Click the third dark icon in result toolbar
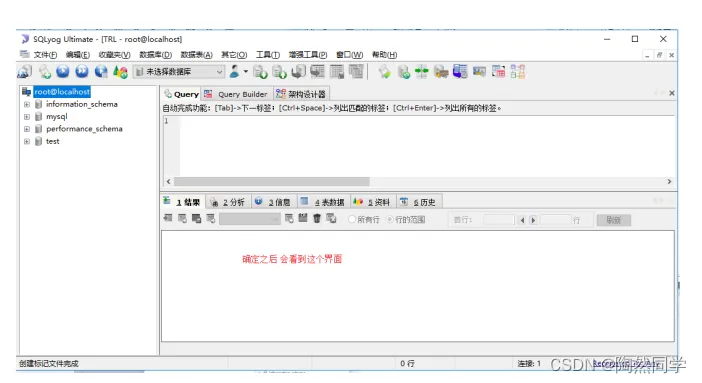 tap(197, 218)
